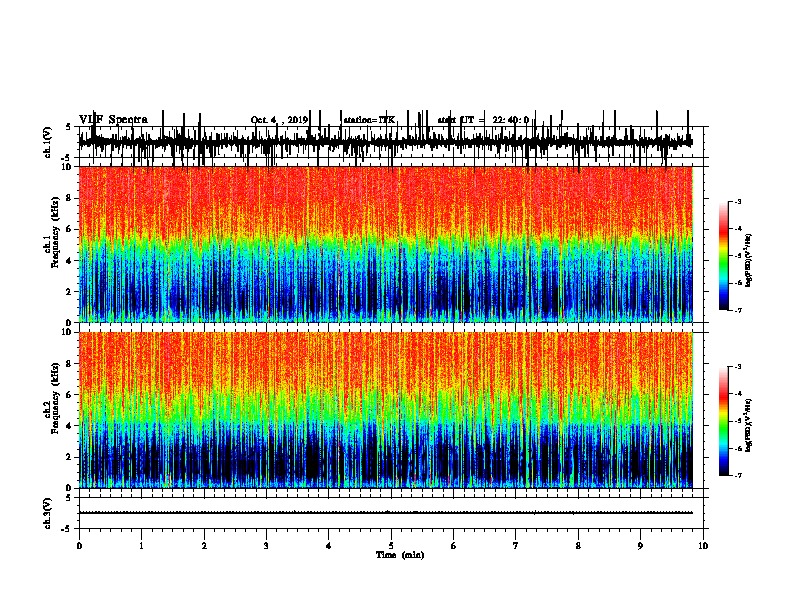Click the "-3" label on ch.1 color bar
This screenshot has height=612, width=792.
(737, 201)
